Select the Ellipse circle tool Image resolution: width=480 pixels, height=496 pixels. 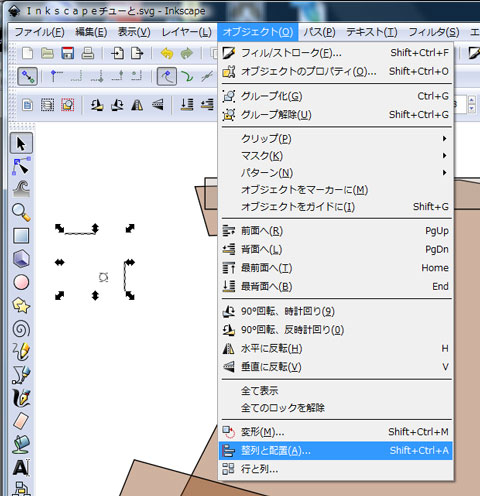coord(21,282)
